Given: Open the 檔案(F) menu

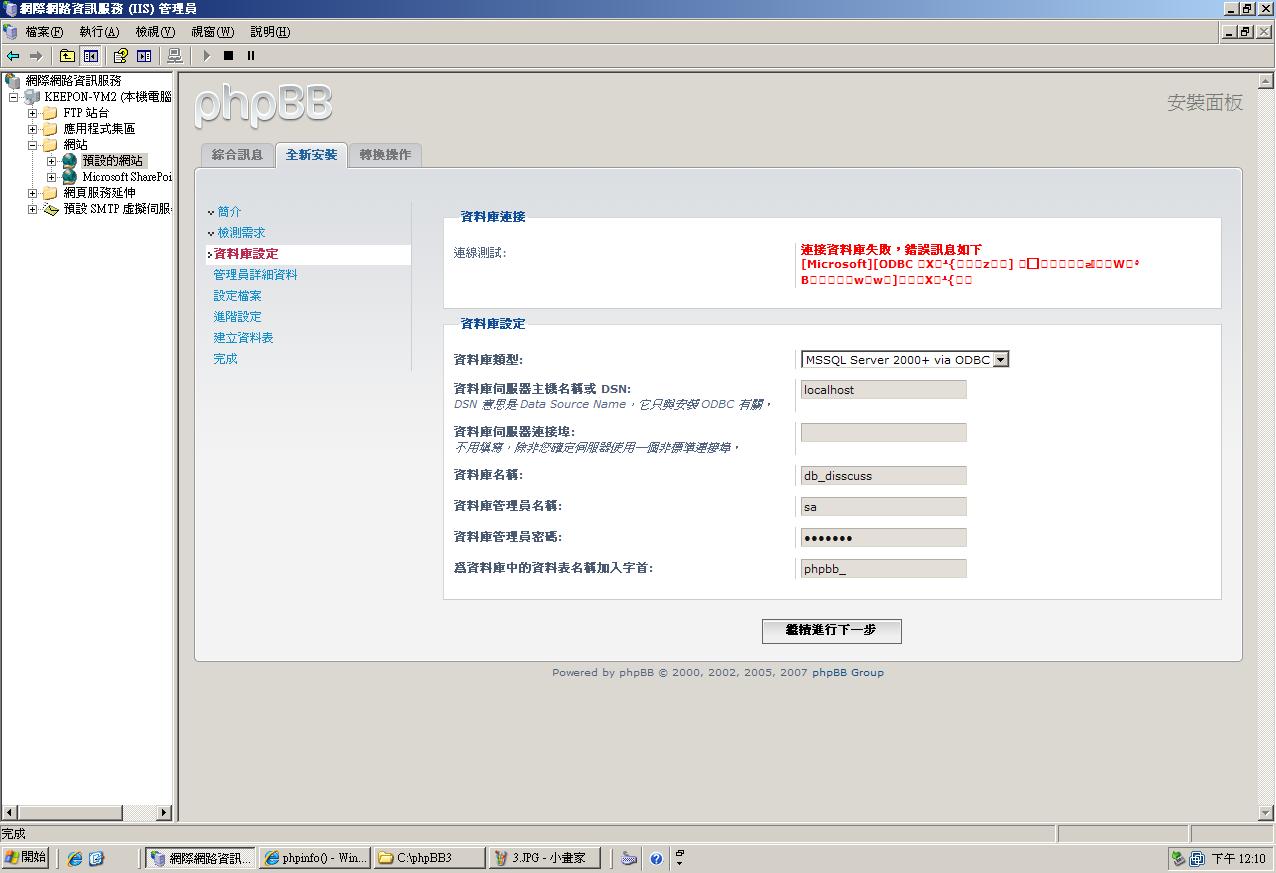Looking at the screenshot, I should click(43, 32).
